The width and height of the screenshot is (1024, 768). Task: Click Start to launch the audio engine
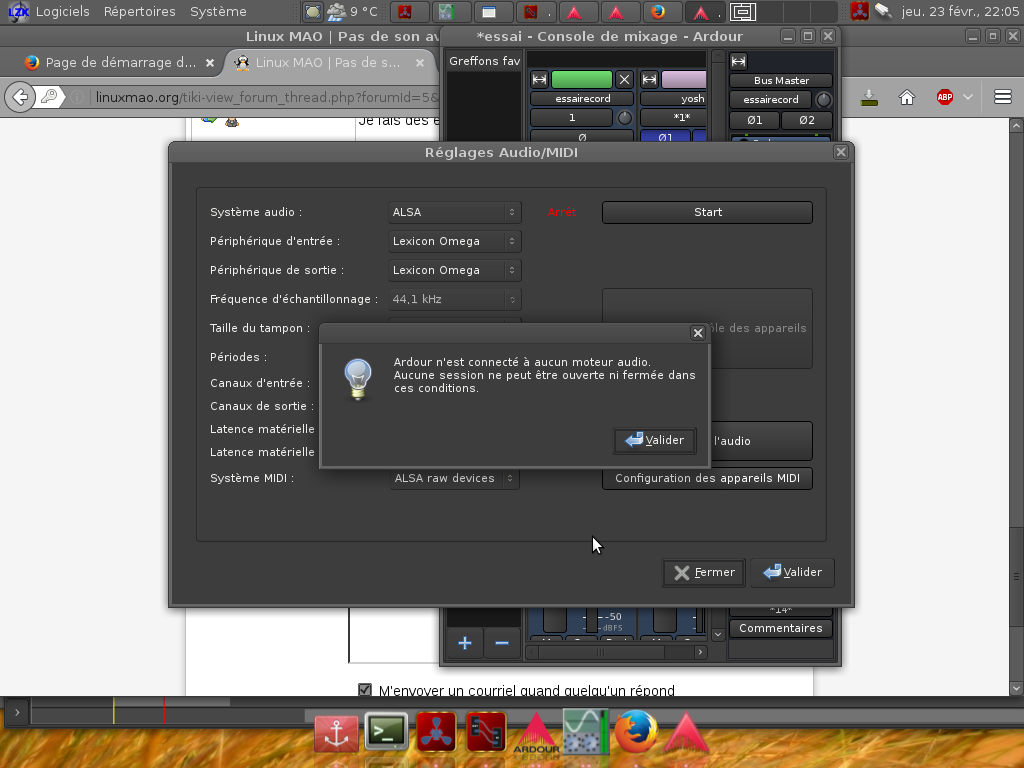tap(707, 212)
